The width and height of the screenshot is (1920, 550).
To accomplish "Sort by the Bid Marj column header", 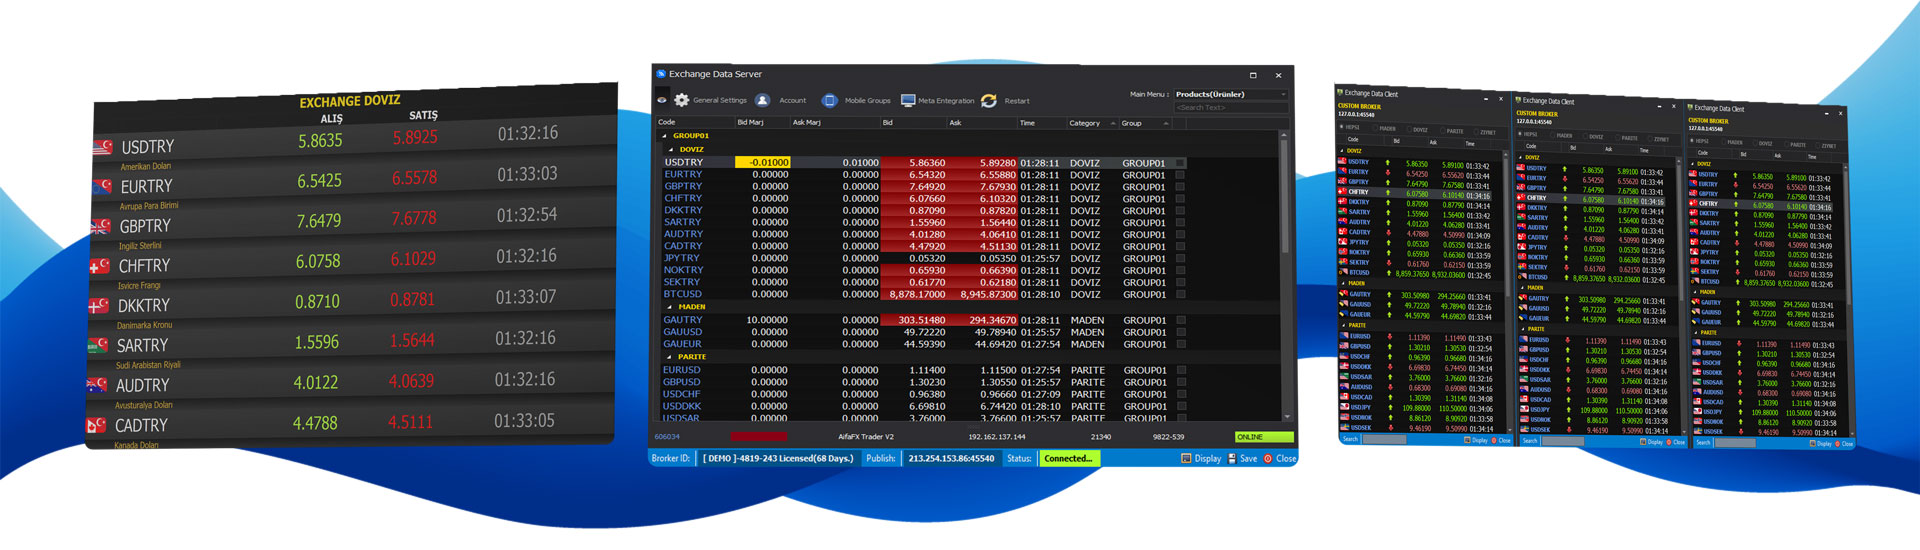I will 750,123.
